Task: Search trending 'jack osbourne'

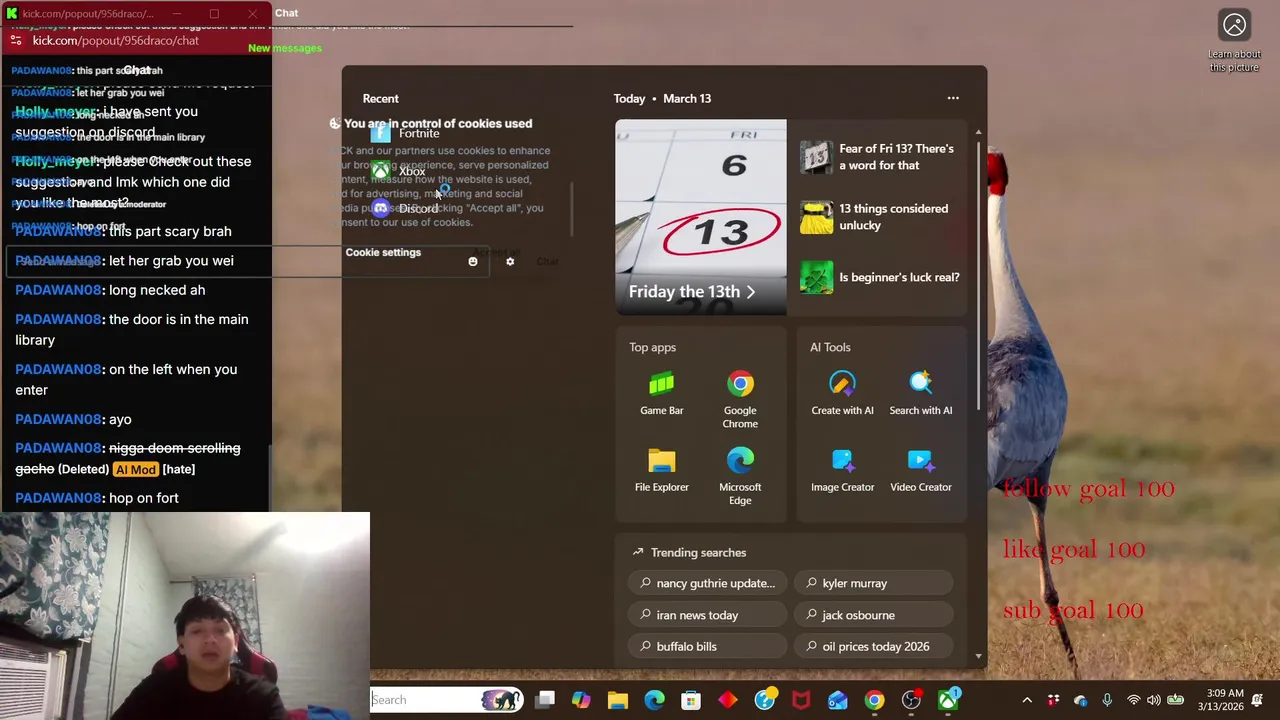Action: (x=874, y=615)
